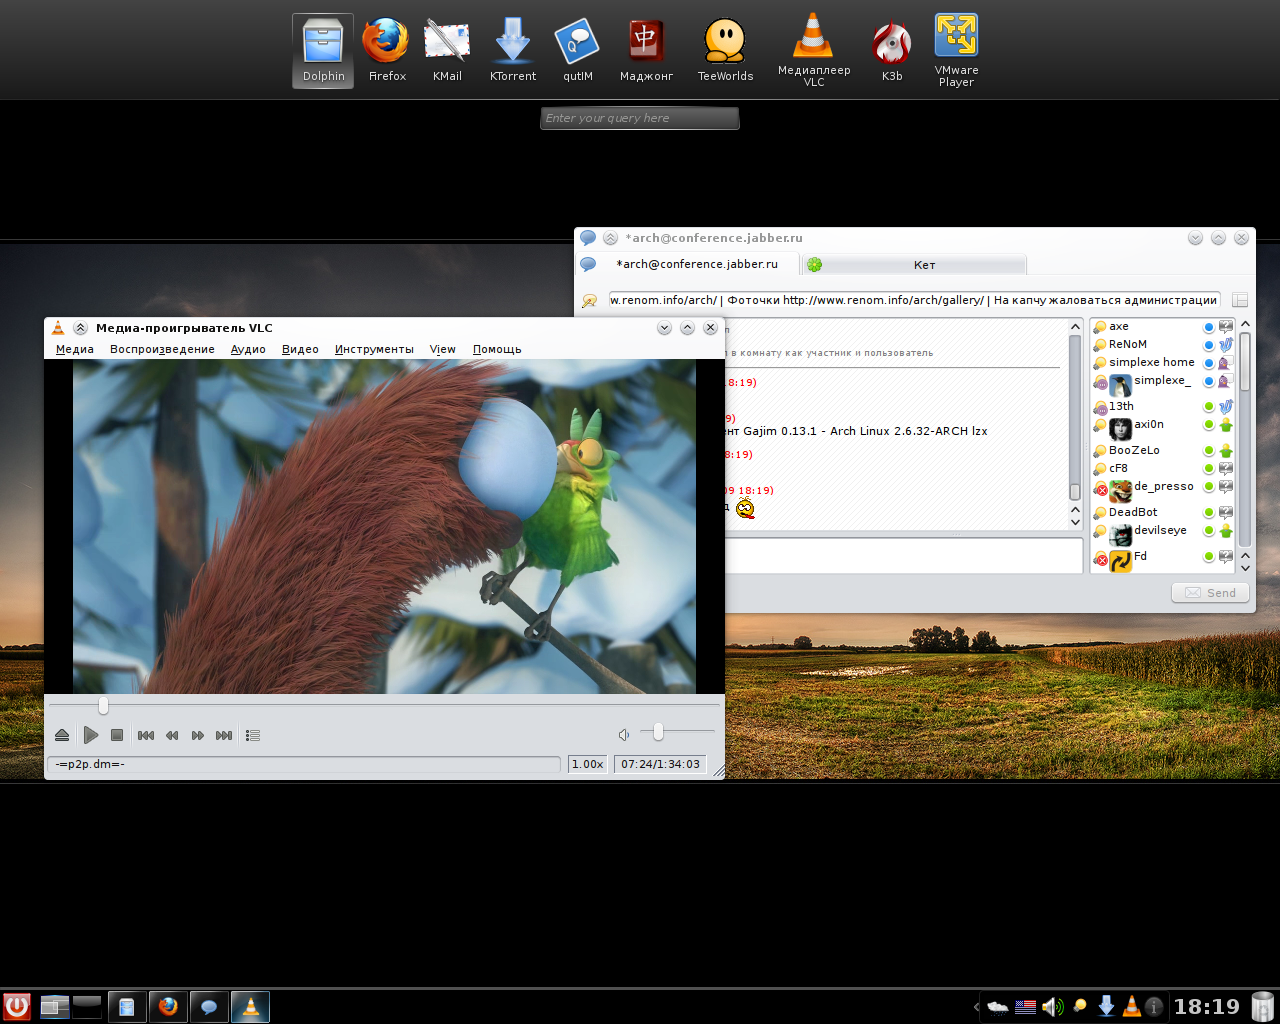Click the VLC volume slider handle
The image size is (1280, 1024).
(x=658, y=733)
